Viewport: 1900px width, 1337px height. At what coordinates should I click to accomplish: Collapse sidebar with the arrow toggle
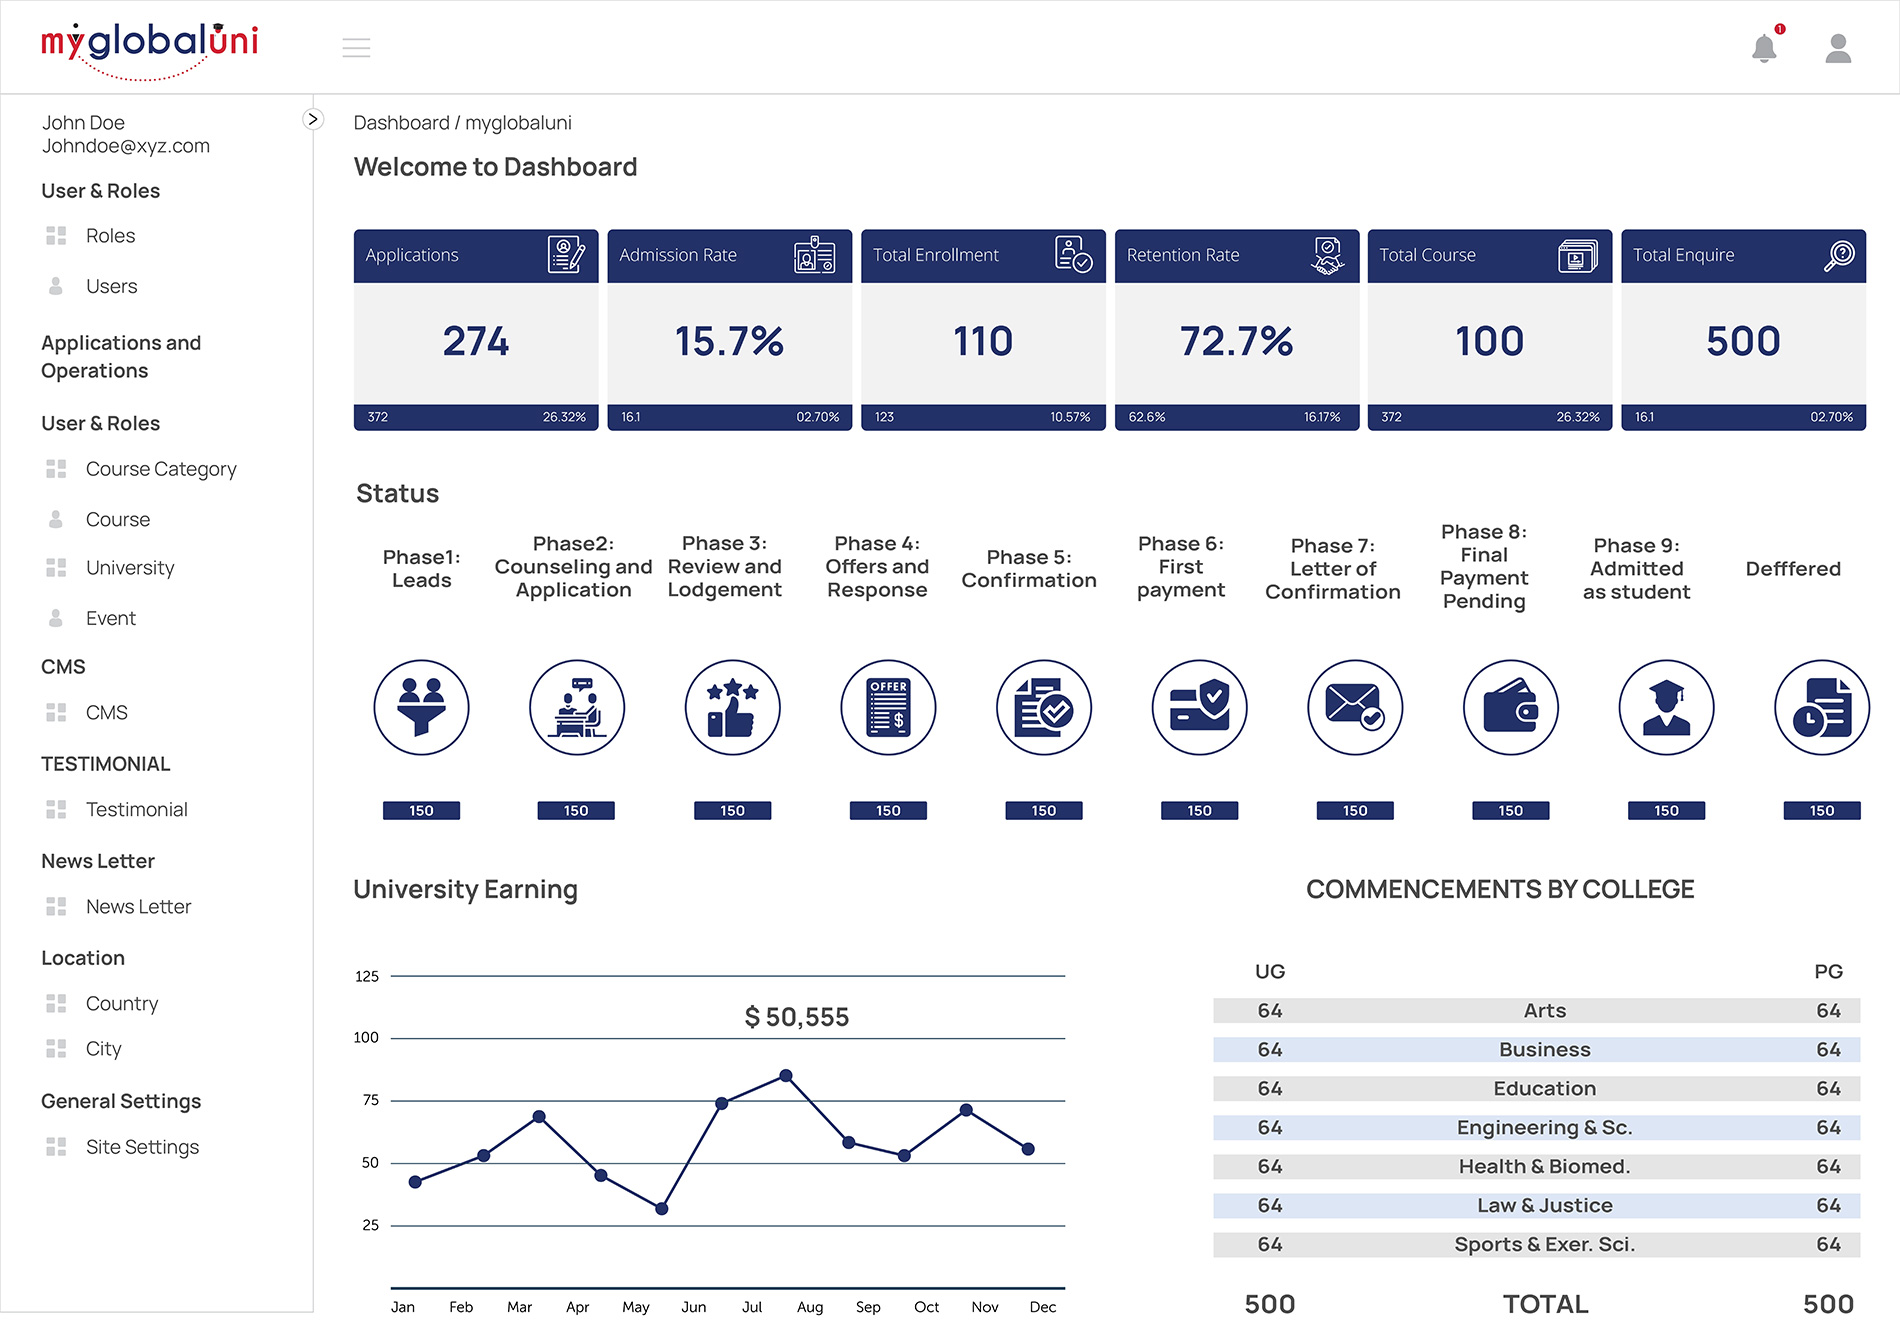[313, 119]
